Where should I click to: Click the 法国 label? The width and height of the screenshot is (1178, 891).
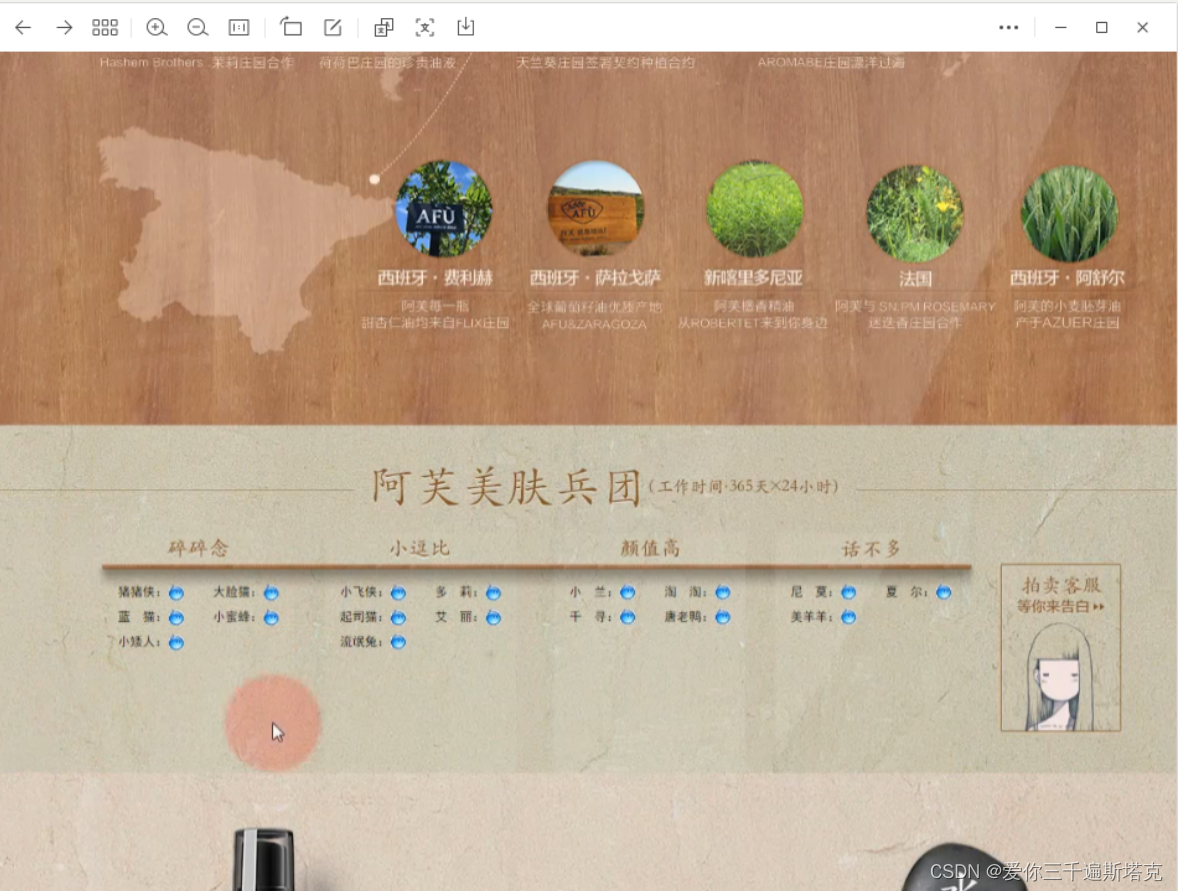tap(915, 279)
